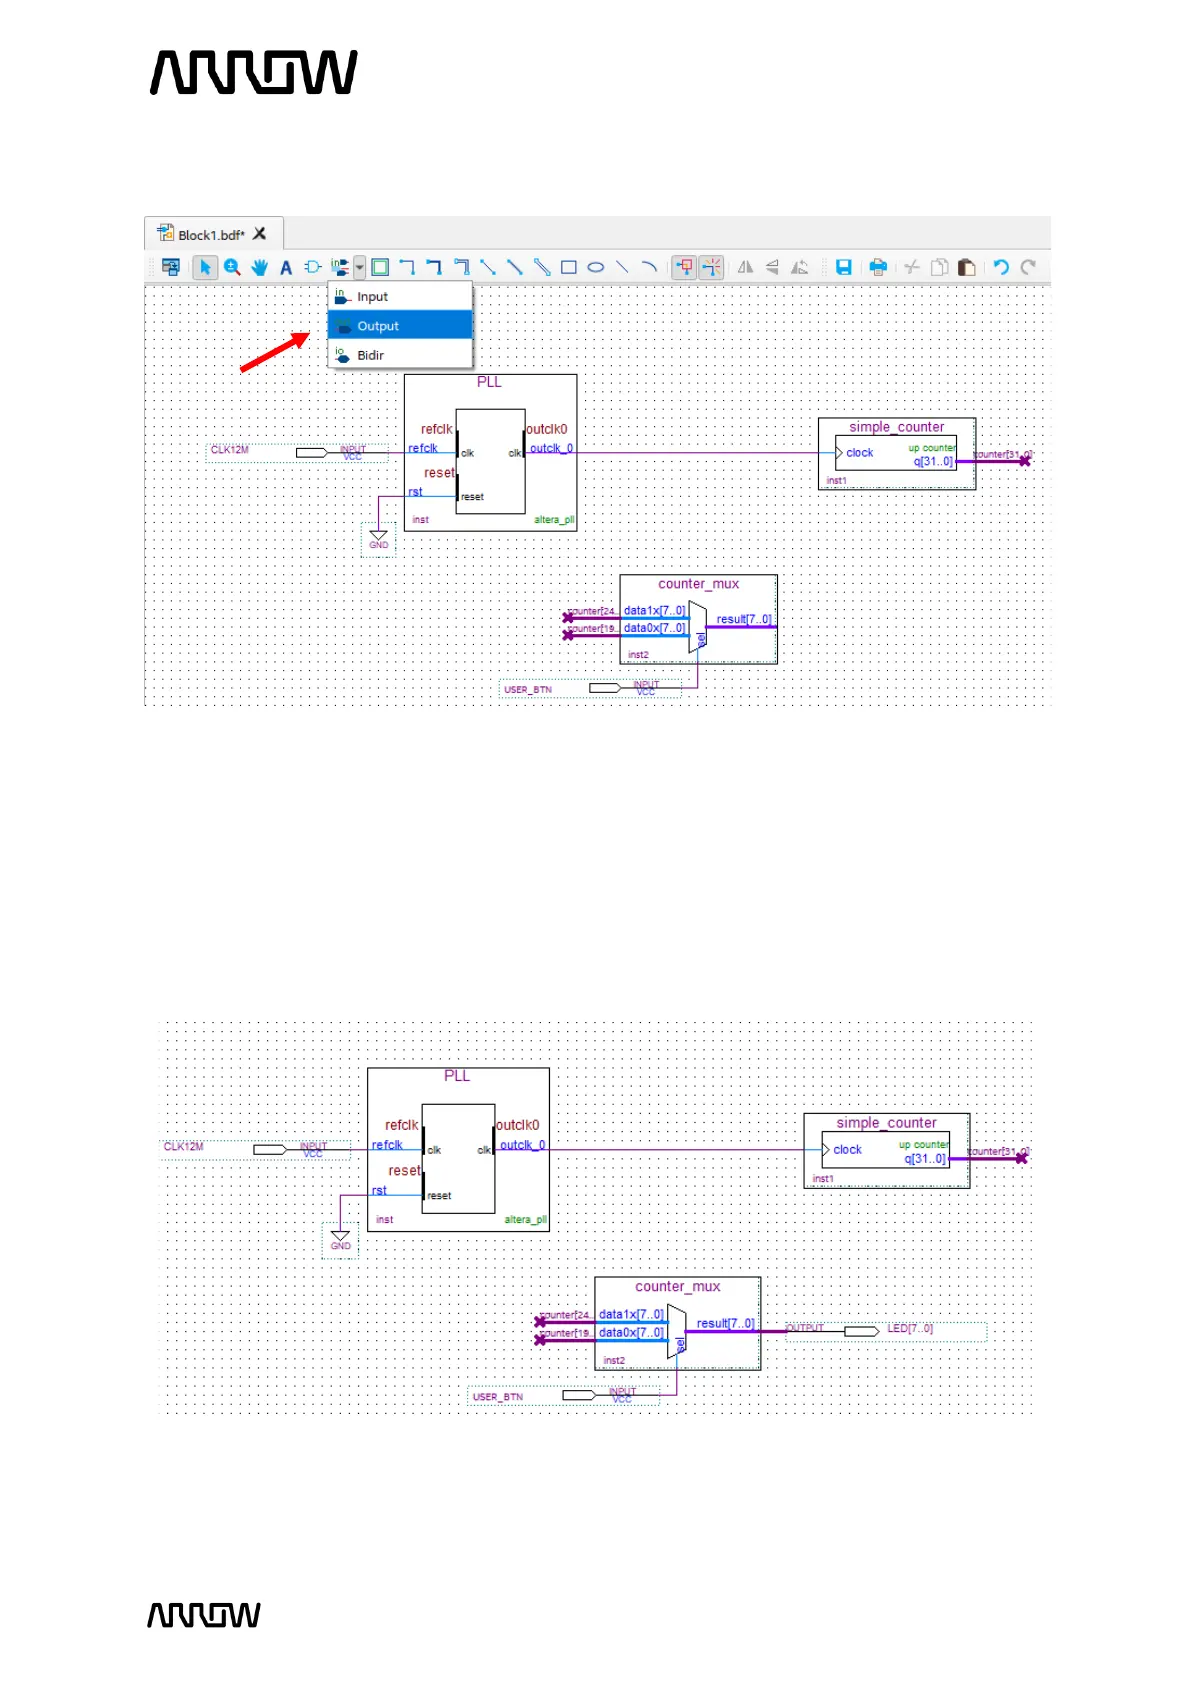Select the Block tool
The image size is (1191, 1684).
[380, 267]
